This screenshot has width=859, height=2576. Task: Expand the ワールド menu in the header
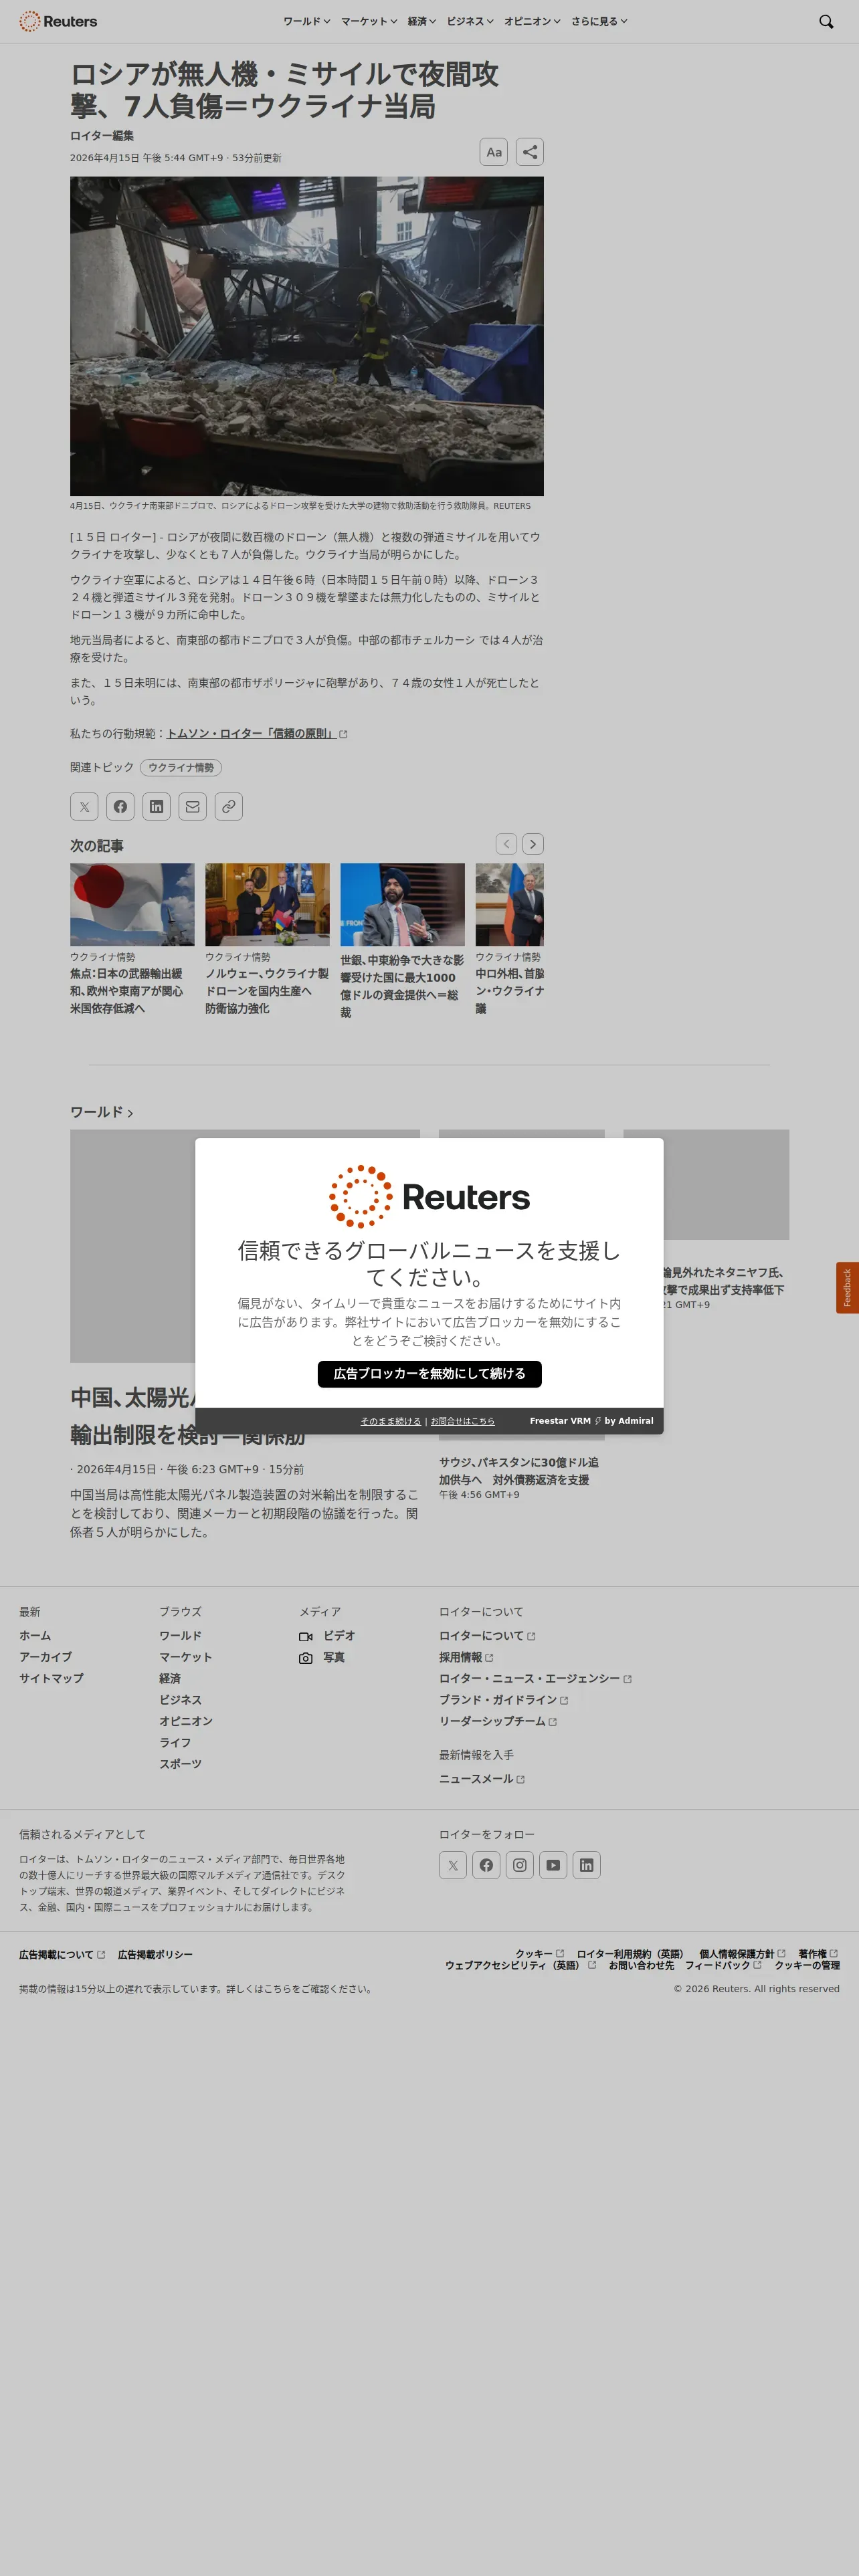point(306,21)
